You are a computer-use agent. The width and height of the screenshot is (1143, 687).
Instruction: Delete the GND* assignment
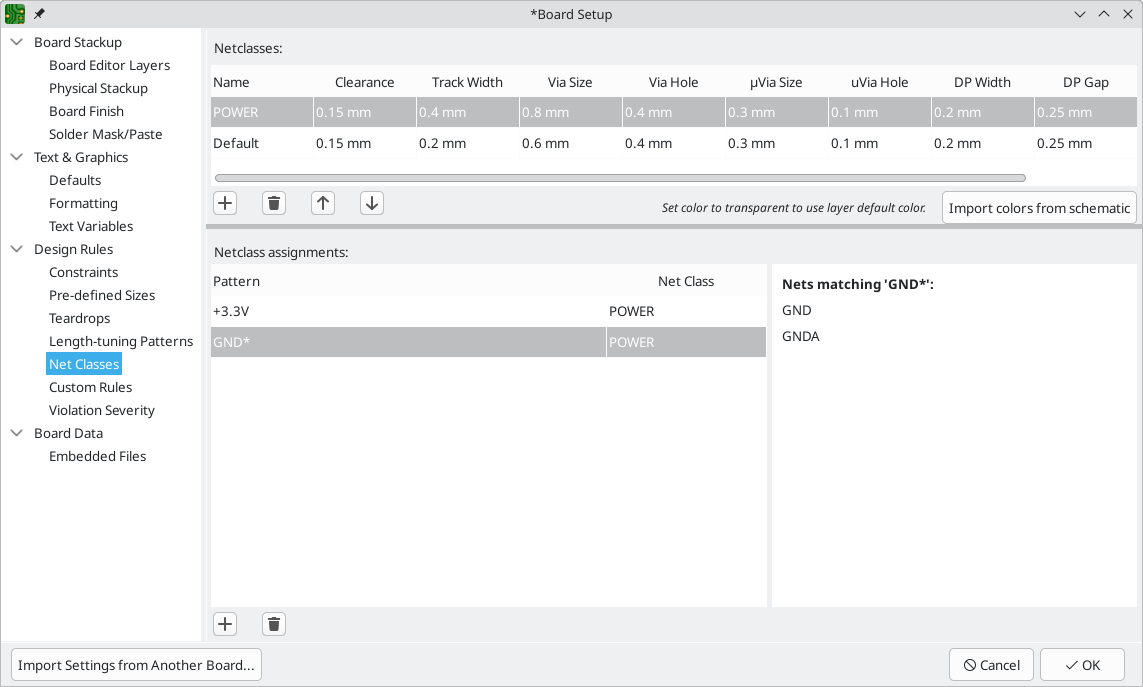(273, 623)
